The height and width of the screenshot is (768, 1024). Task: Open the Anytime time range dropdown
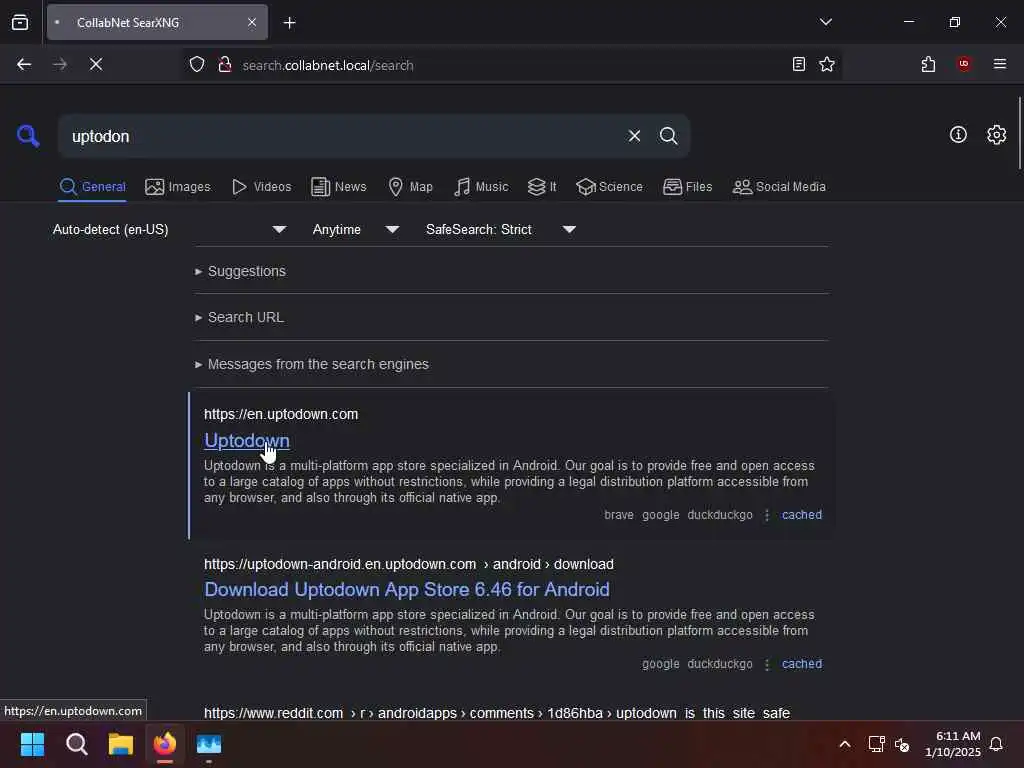coord(355,229)
